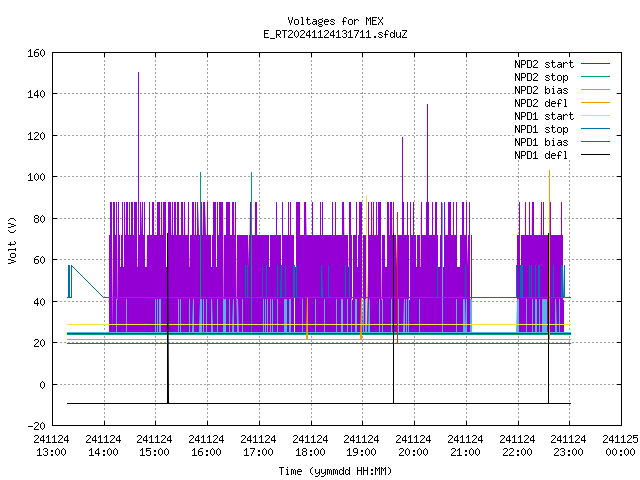Click the 'NPD2 defl' legend label
The height and width of the screenshot is (480, 640).
click(541, 103)
